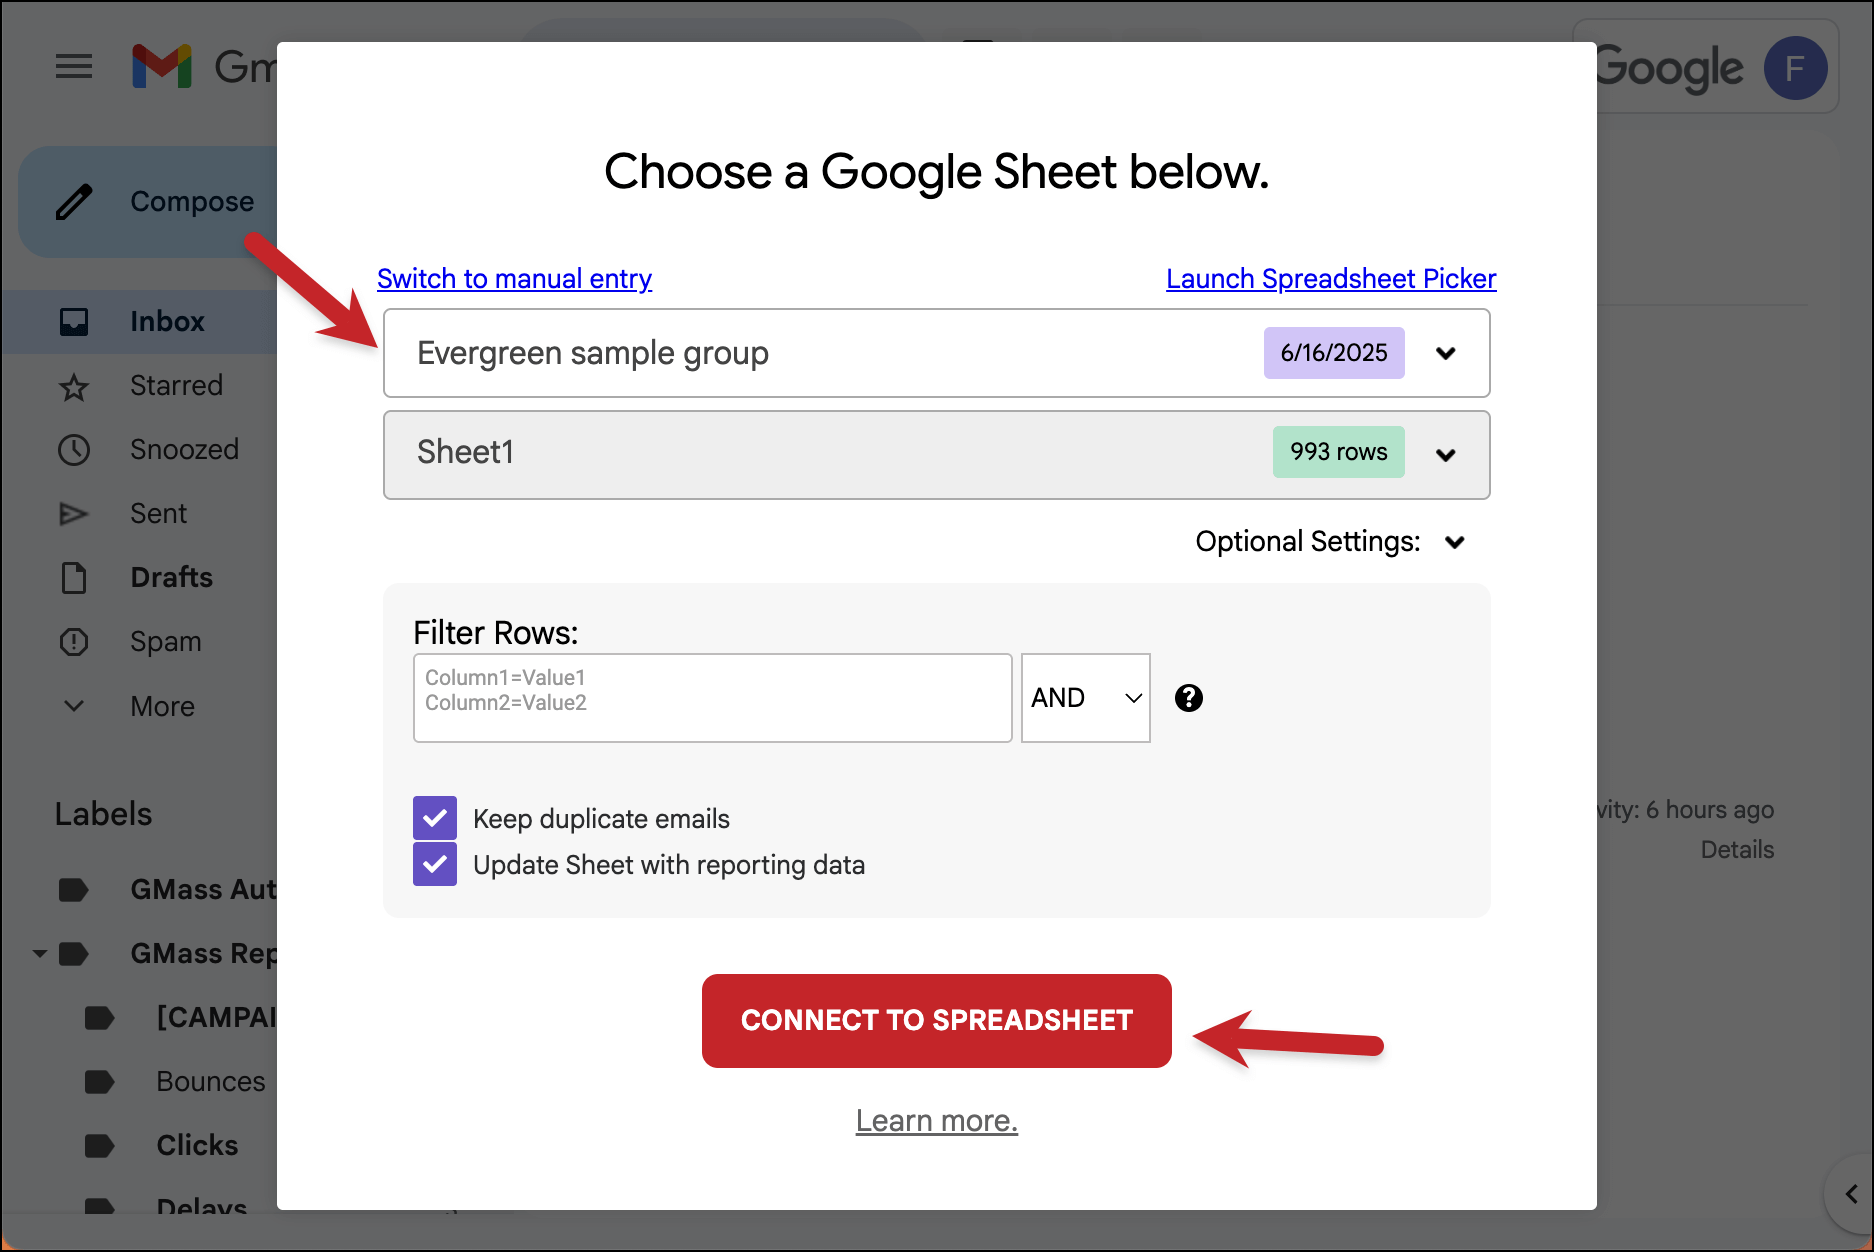1874x1252 pixels.
Task: Click the Clicks label tag icon
Action: point(100,1146)
